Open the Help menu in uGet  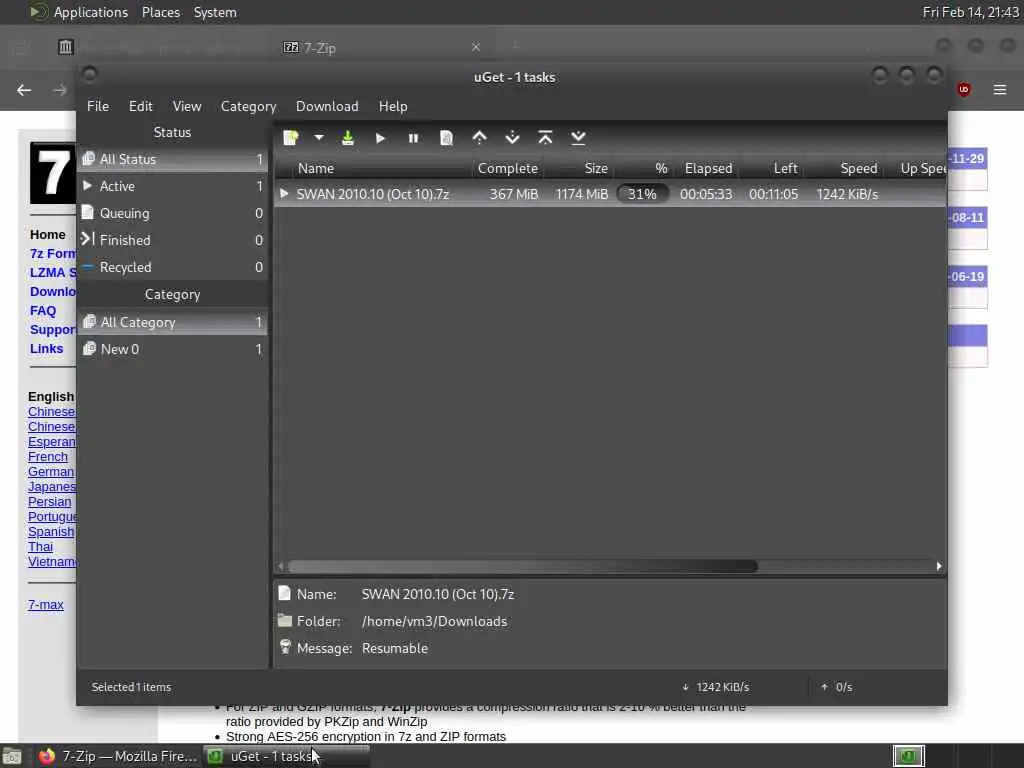coord(393,106)
